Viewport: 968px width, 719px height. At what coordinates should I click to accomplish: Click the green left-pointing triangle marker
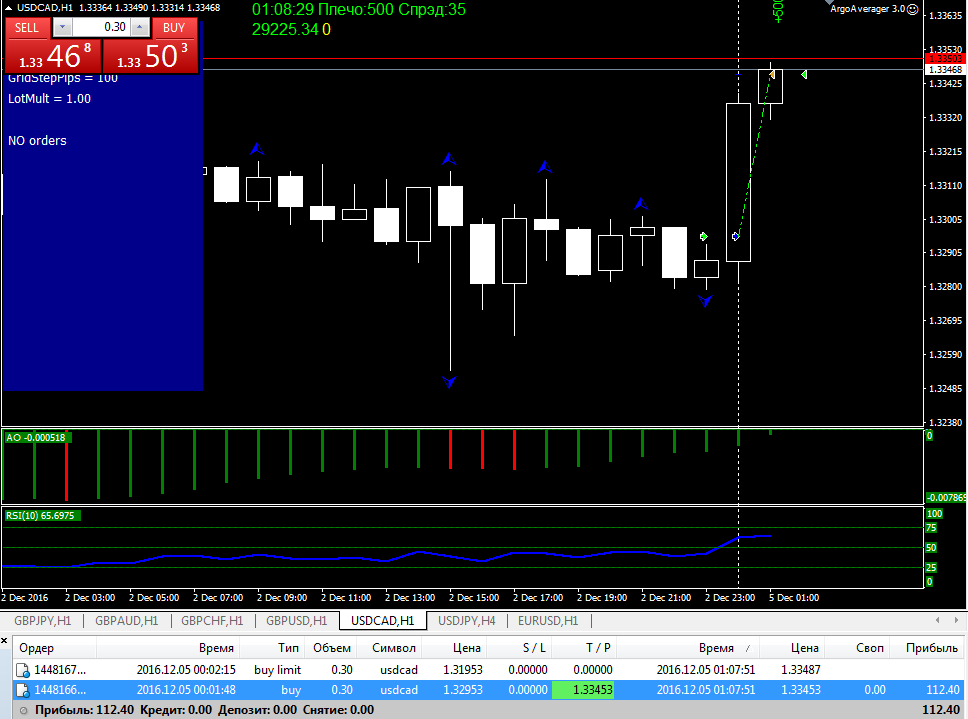[x=804, y=75]
